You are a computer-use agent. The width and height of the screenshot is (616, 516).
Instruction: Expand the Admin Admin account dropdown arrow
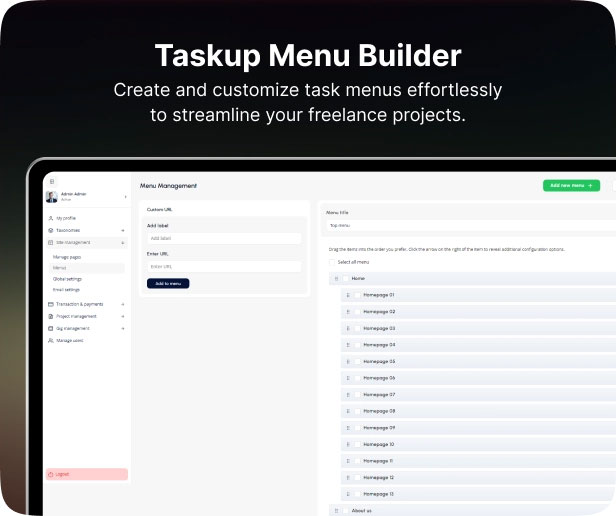pos(125,197)
